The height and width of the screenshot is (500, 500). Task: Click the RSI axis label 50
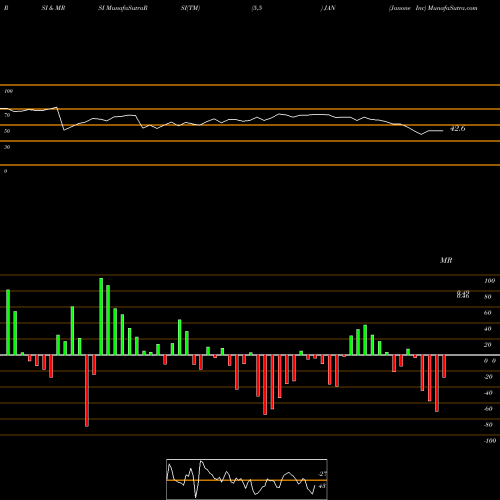[x=7, y=131]
